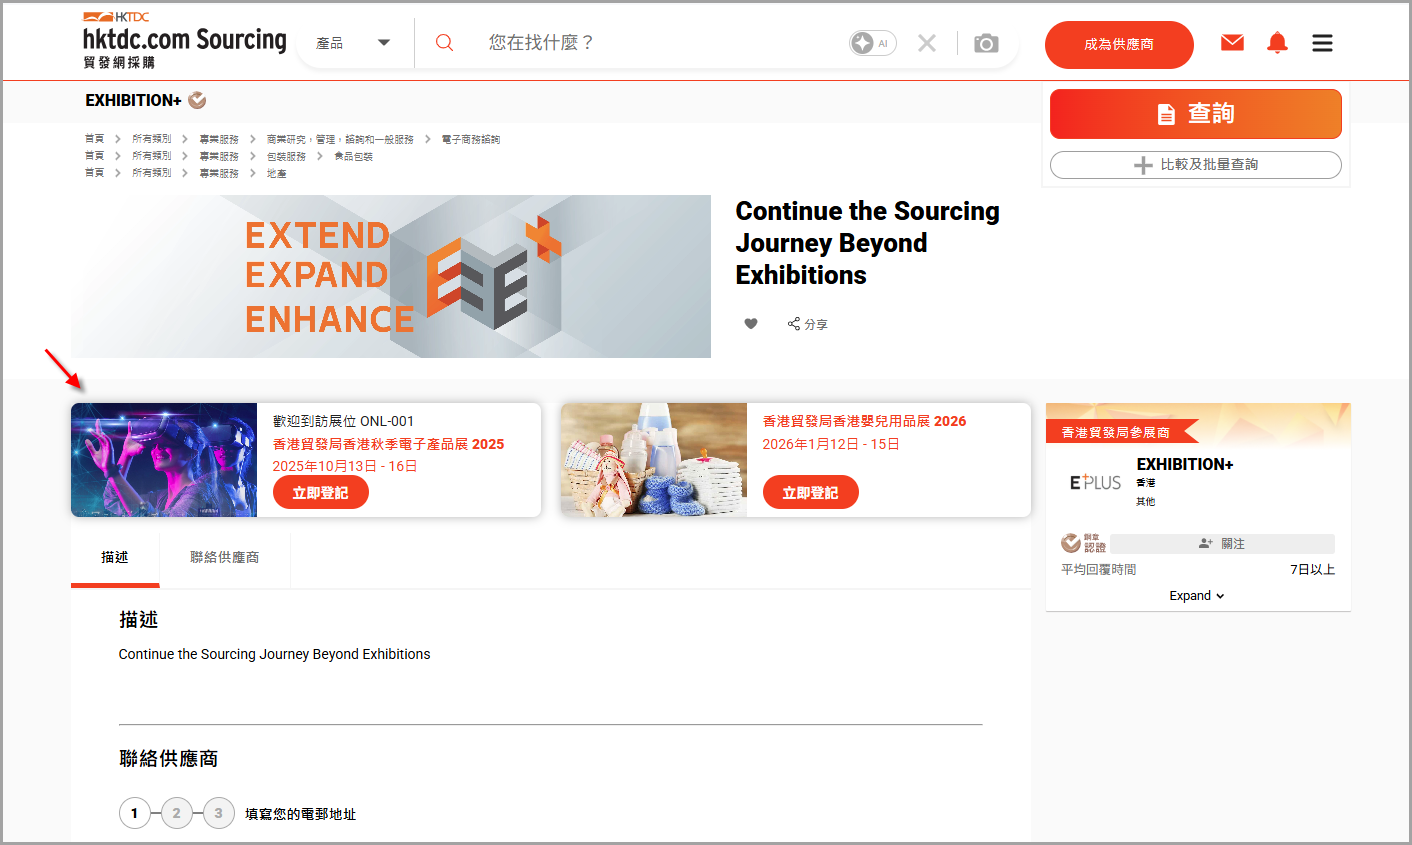Open the baby products fair thumbnail
The image size is (1412, 845).
[654, 460]
